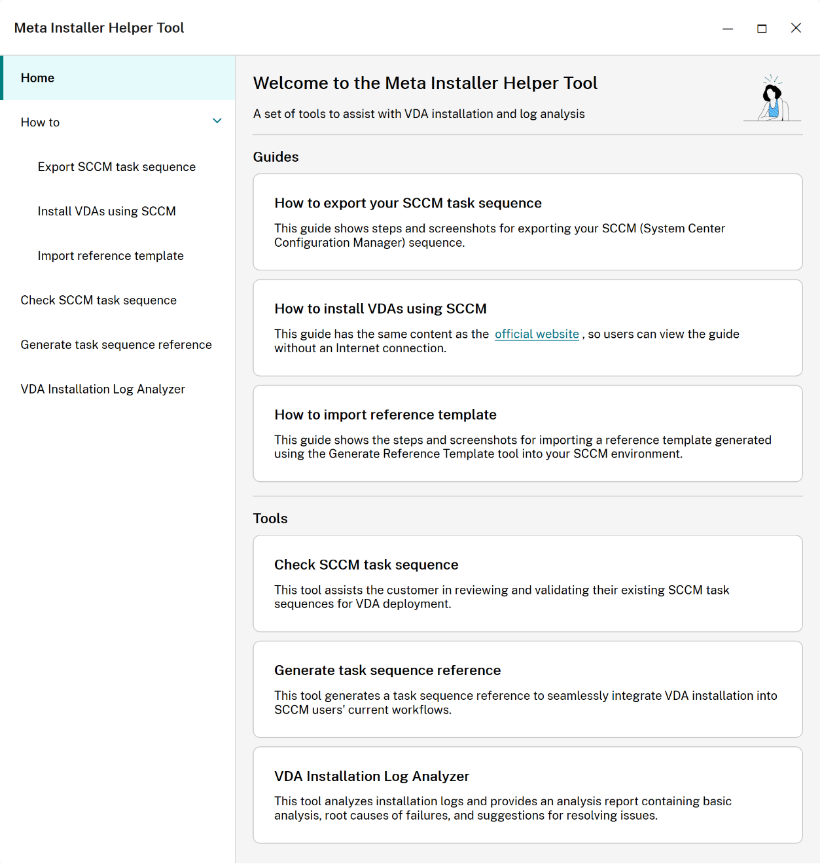Click the waving person illustration icon
The height and width of the screenshot is (864, 820).
[x=771, y=97]
